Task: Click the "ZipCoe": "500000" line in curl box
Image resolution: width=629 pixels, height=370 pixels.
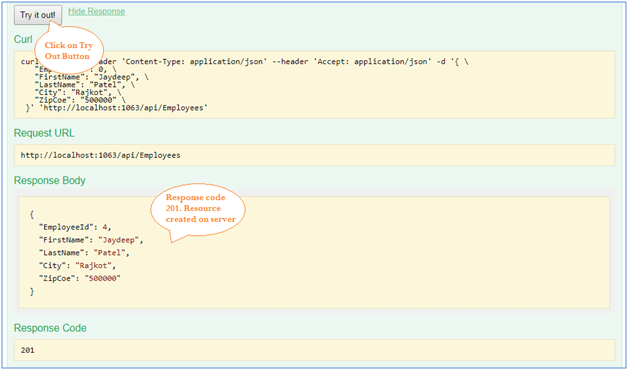Action: [x=80, y=100]
